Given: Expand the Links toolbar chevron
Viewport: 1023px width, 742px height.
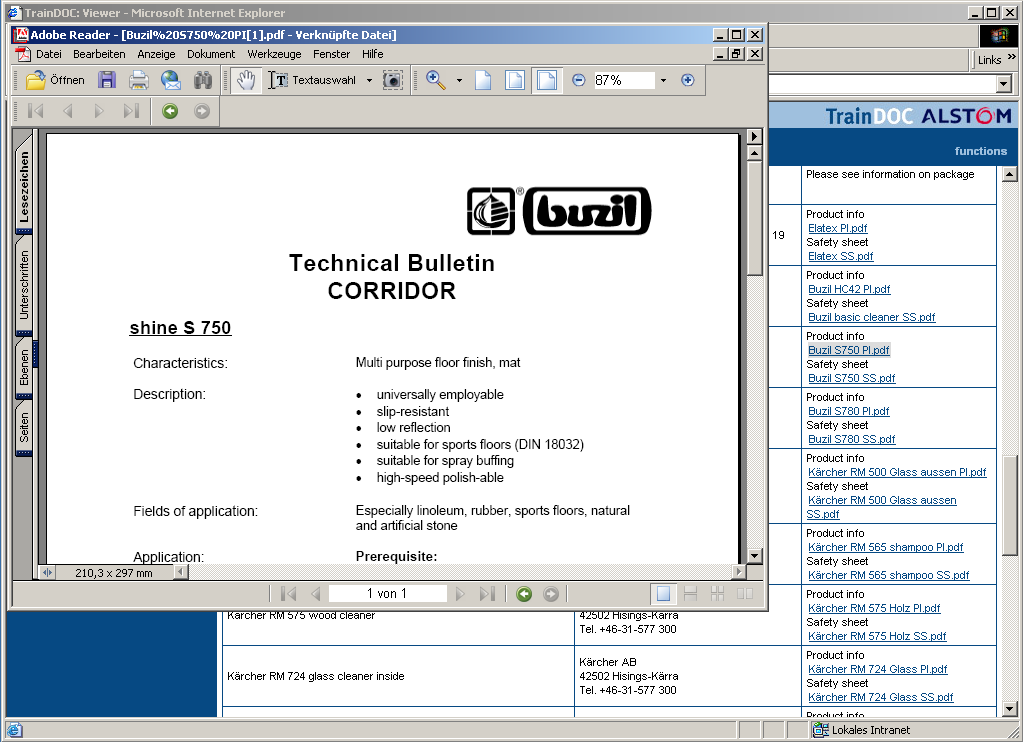Looking at the screenshot, I should click(1011, 57).
